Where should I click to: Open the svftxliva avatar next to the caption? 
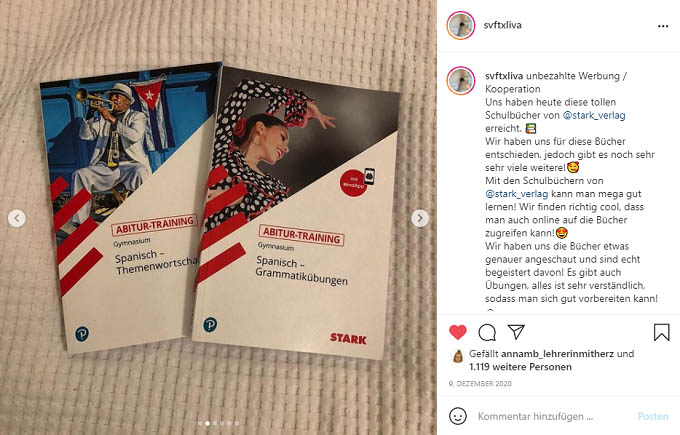pyautogui.click(x=461, y=81)
